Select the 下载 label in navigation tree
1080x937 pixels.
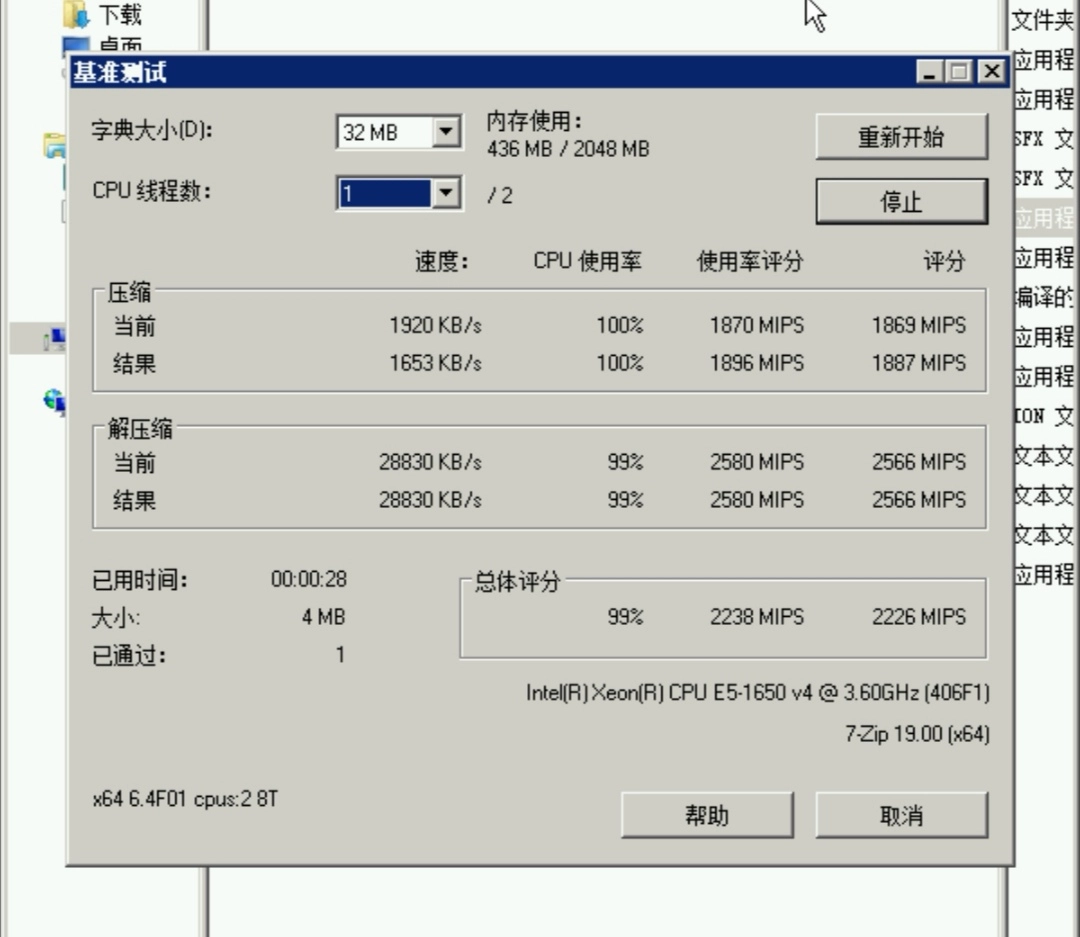pyautogui.click(x=120, y=15)
